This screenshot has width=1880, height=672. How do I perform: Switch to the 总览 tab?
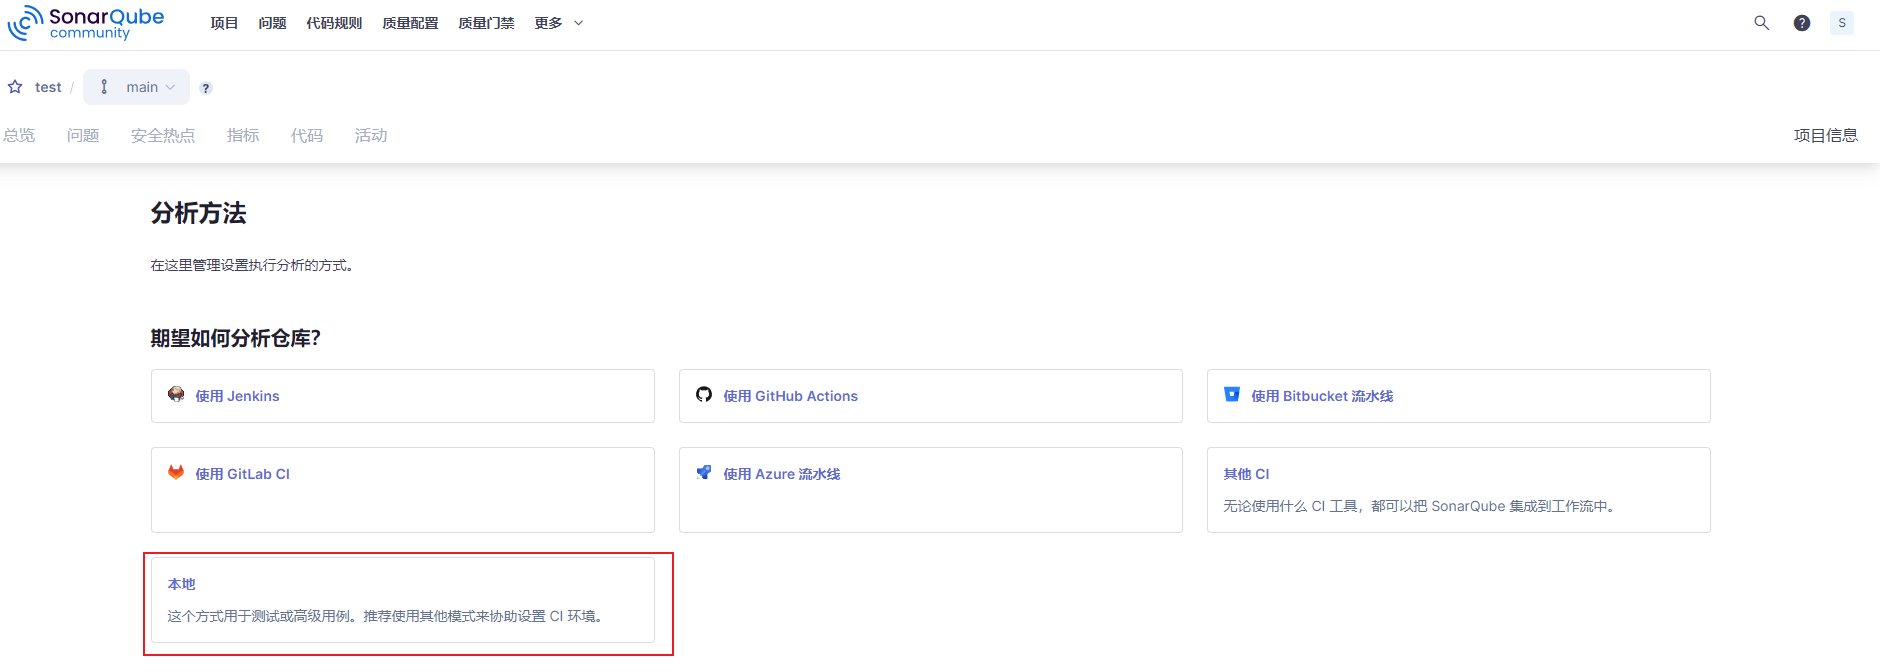click(x=19, y=135)
